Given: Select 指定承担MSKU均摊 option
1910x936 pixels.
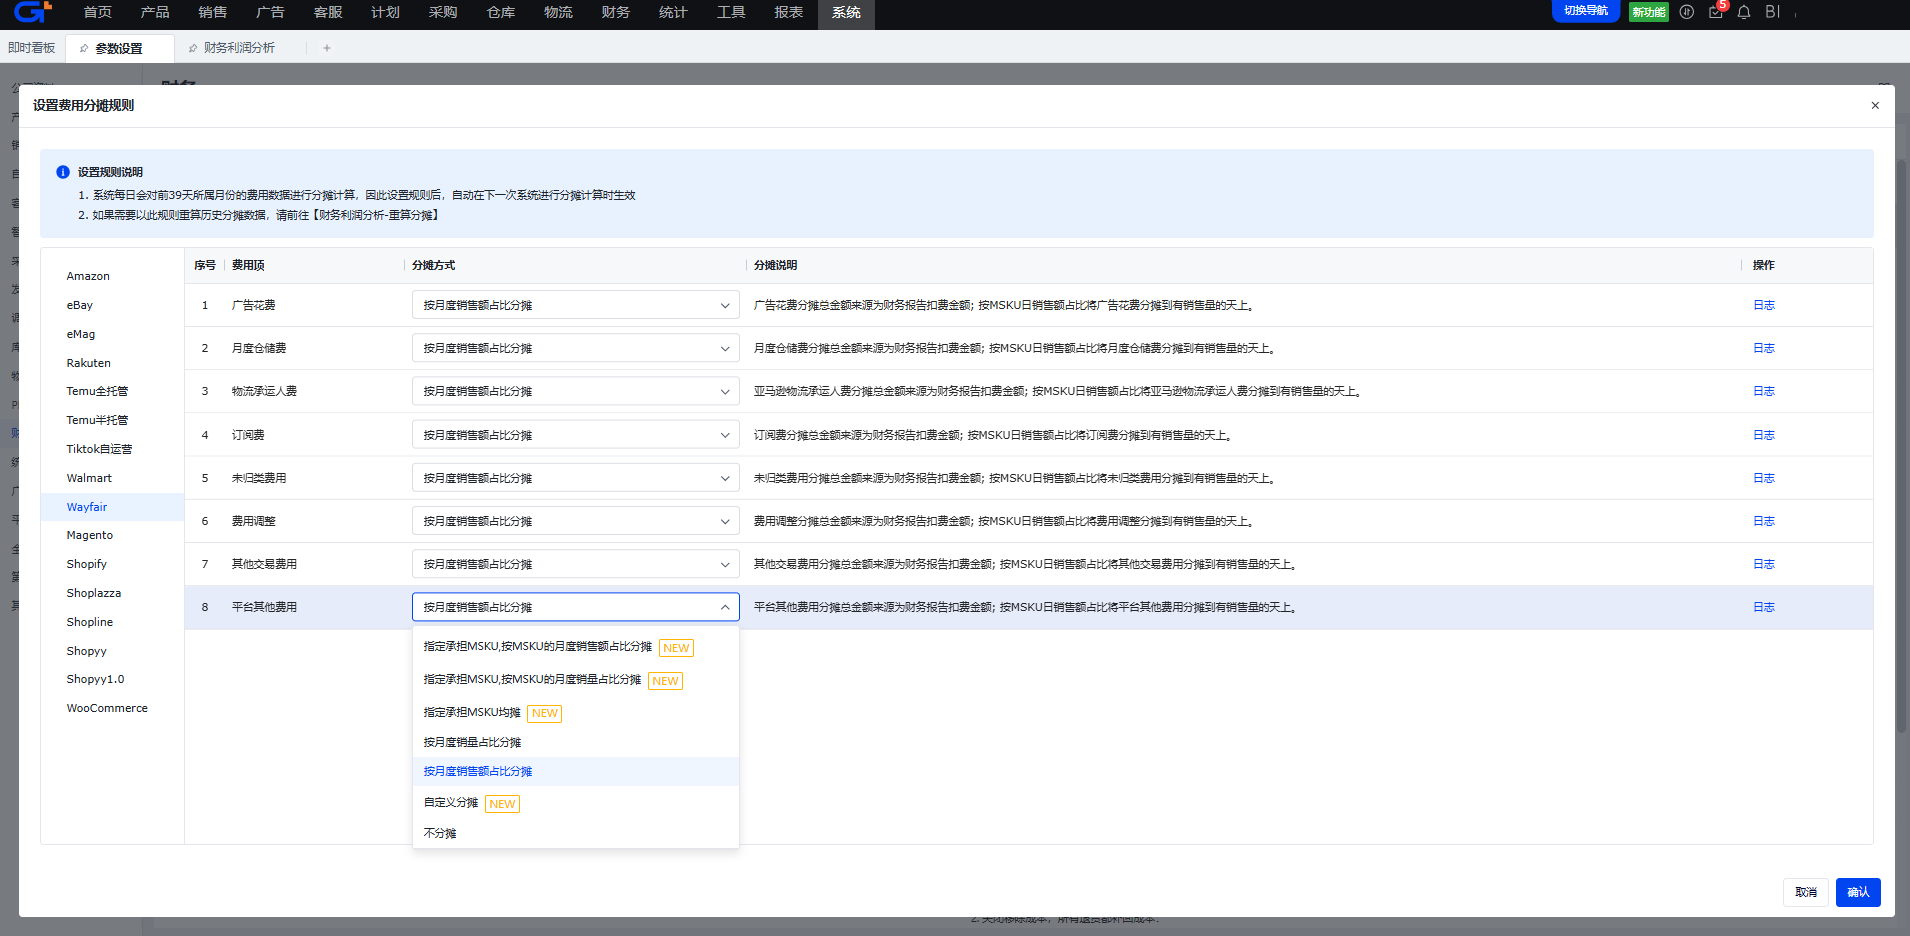Looking at the screenshot, I should pyautogui.click(x=472, y=713).
